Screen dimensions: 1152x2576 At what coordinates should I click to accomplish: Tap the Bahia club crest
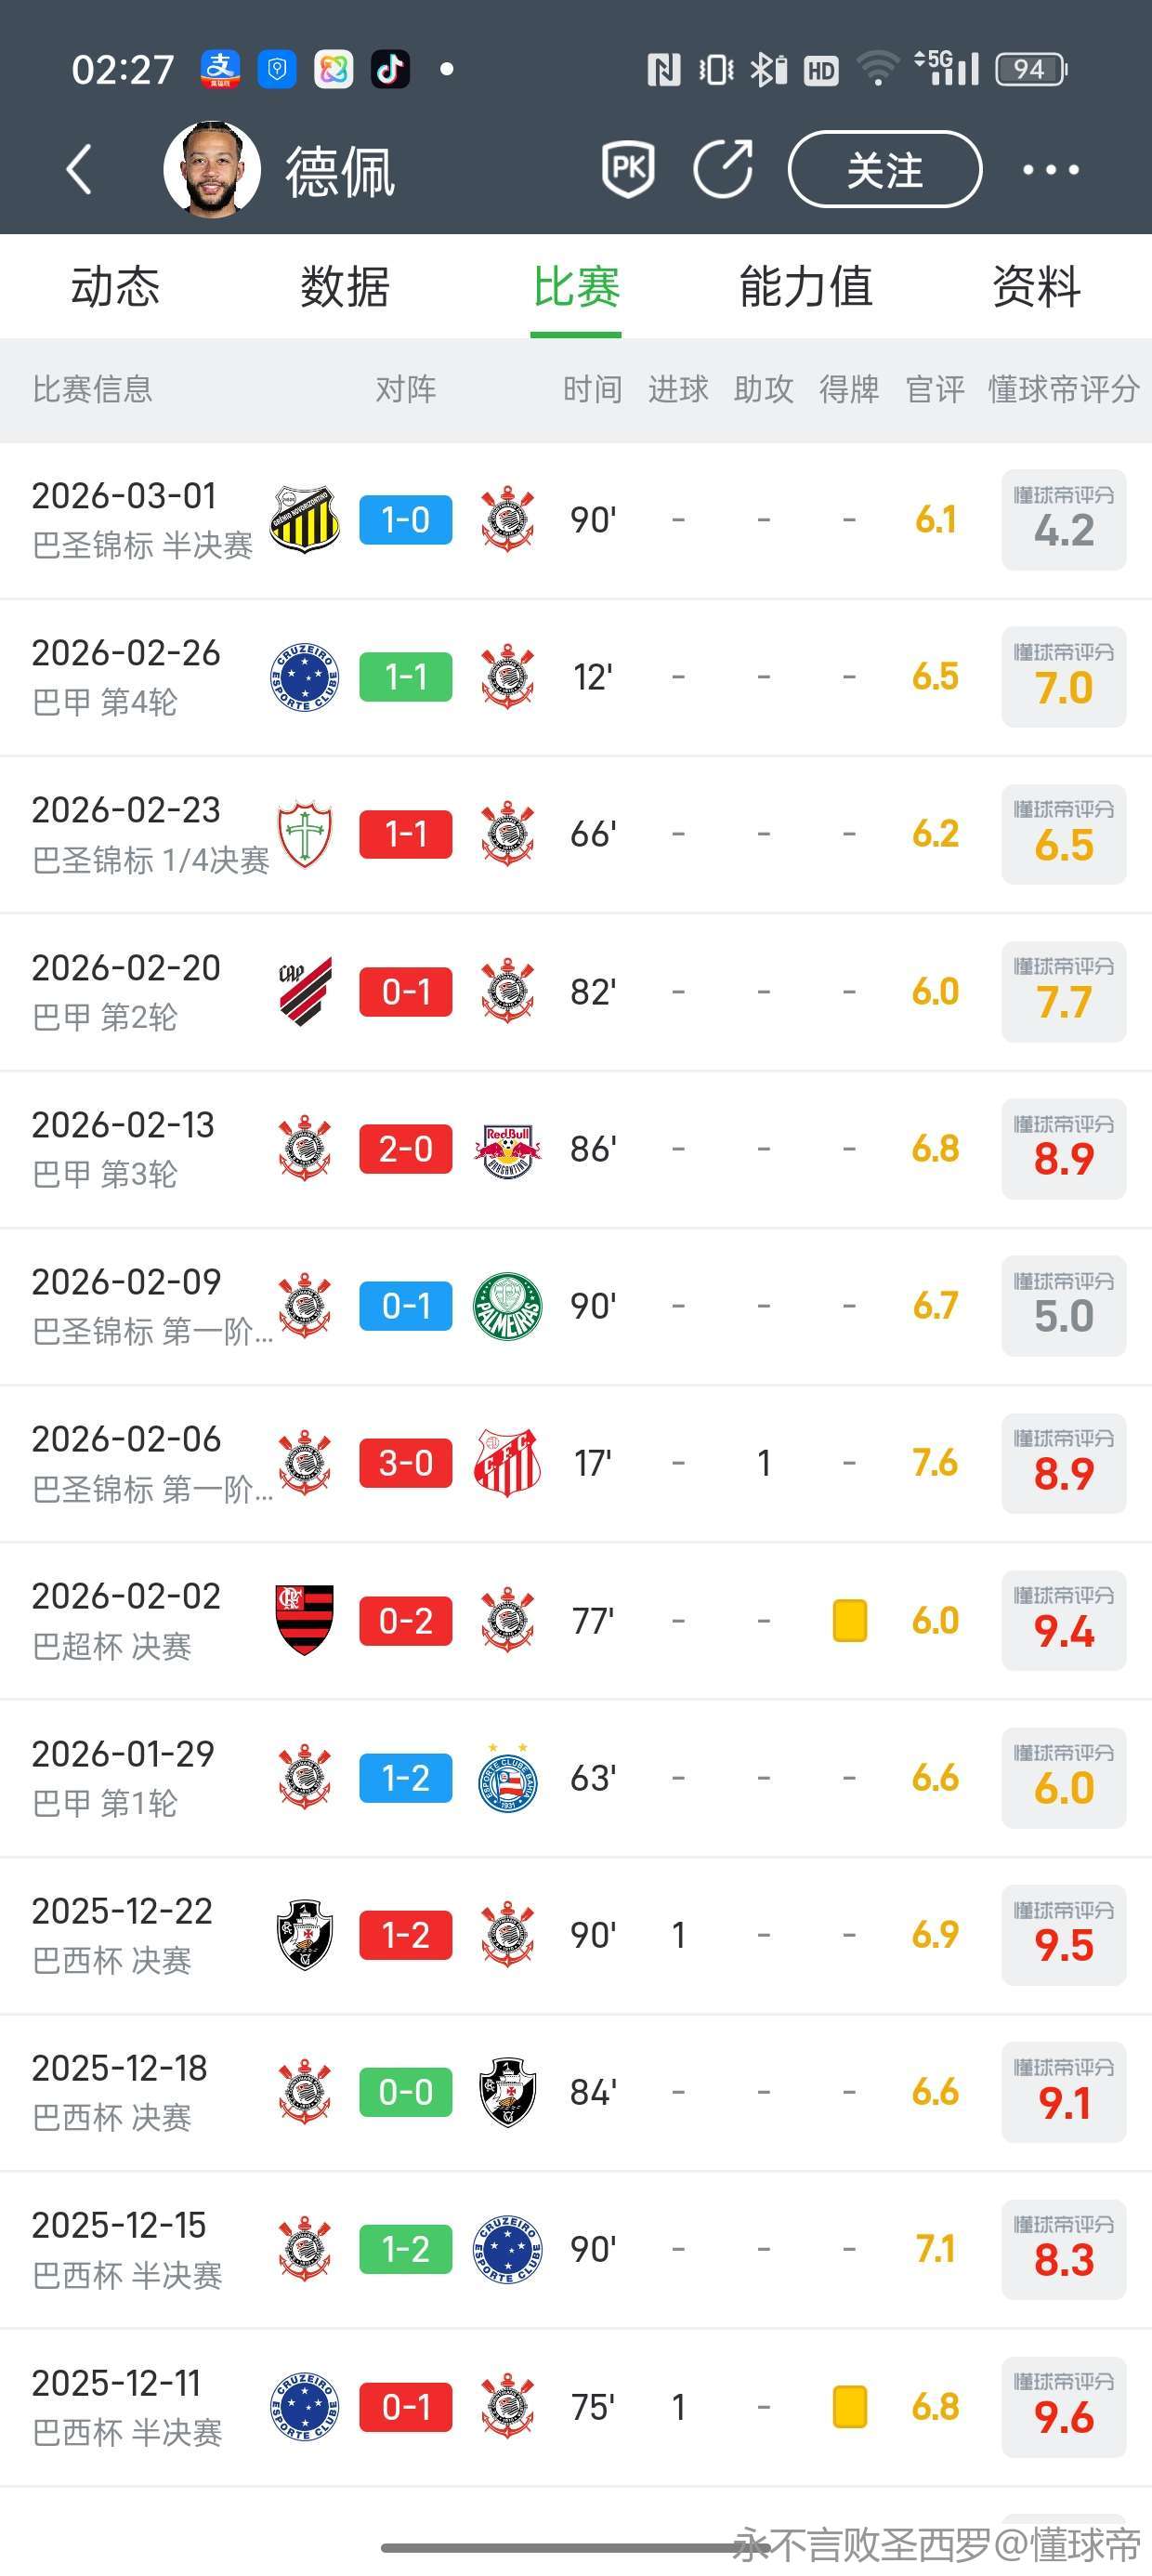pos(507,1778)
